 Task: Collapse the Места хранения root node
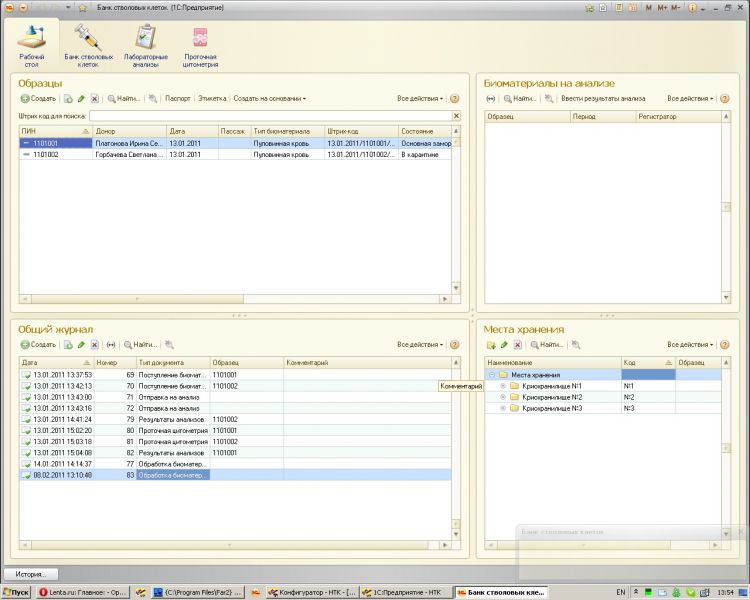(x=492, y=375)
